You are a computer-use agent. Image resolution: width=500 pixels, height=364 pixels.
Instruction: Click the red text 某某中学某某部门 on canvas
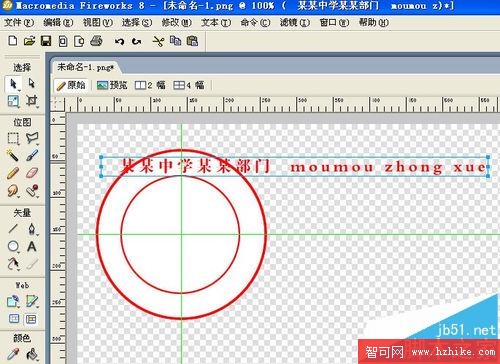coord(195,166)
